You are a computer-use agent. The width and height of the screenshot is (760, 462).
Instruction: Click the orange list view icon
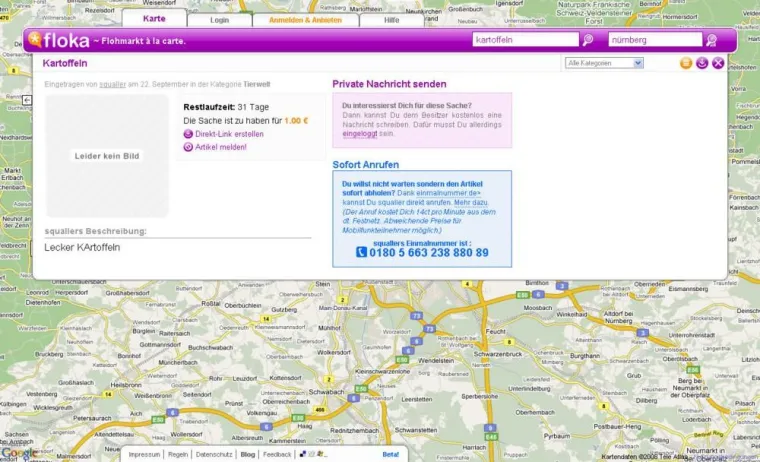685,63
